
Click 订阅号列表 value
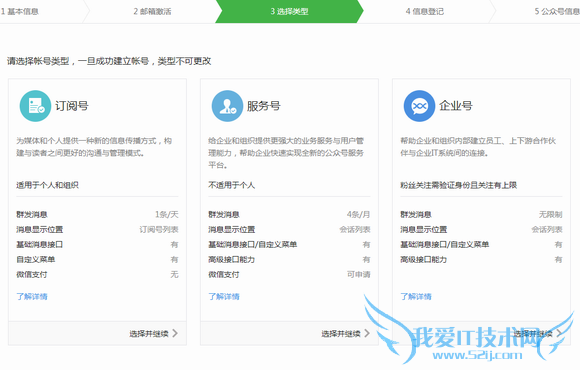click(x=159, y=229)
